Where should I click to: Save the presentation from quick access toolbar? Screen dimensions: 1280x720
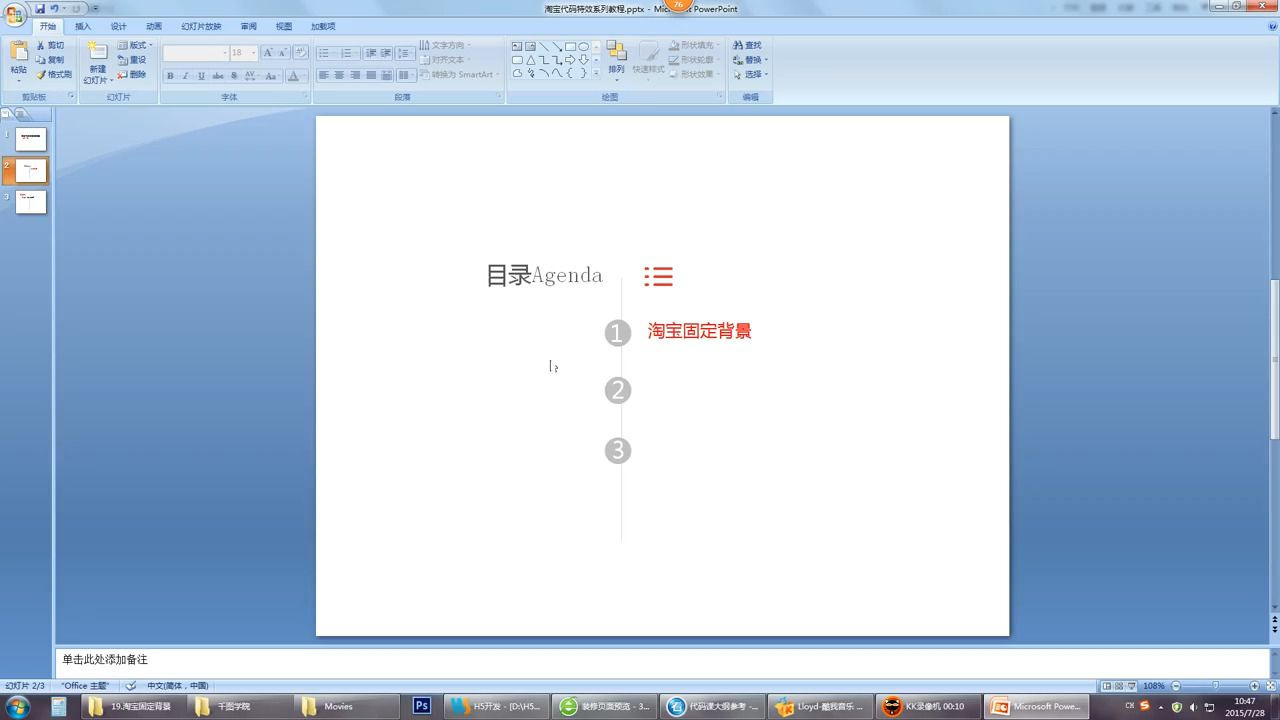(40, 8)
